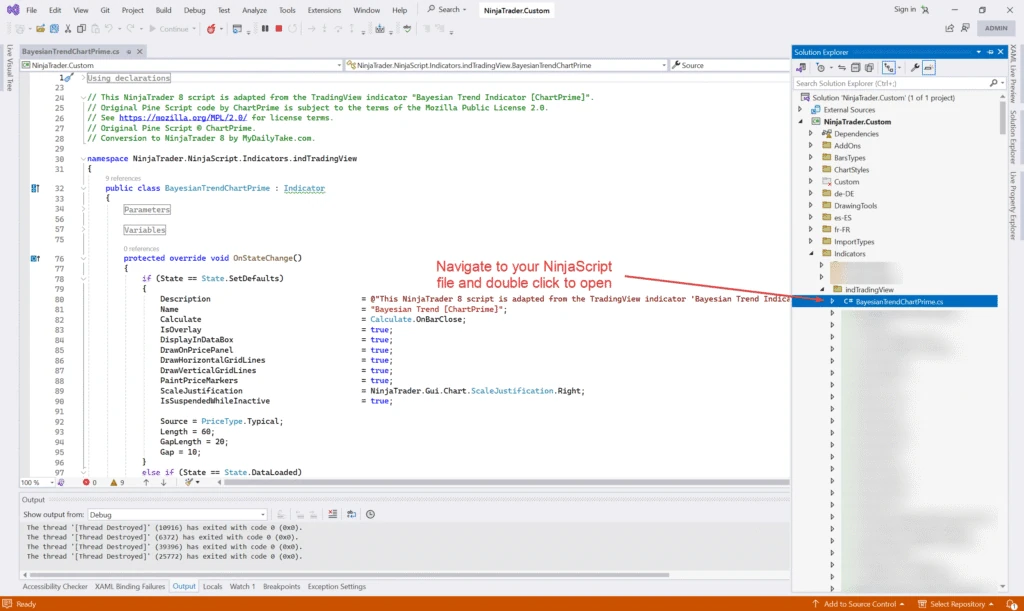Viewport: 1024px width, 611px height.
Task: Click the clock timestamp icon in Output toolbar
Action: 370,514
